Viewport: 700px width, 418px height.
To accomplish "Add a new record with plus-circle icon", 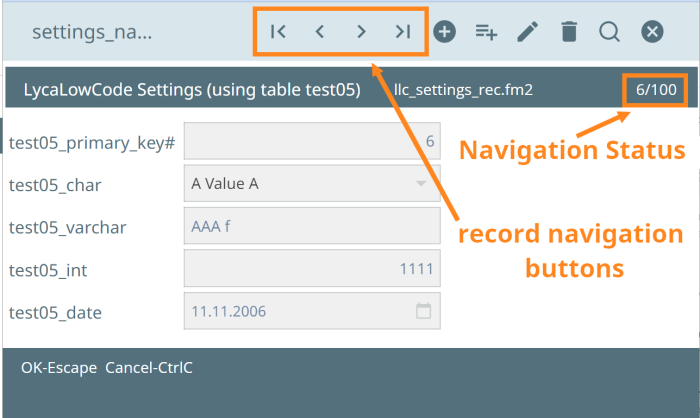I will 444,32.
